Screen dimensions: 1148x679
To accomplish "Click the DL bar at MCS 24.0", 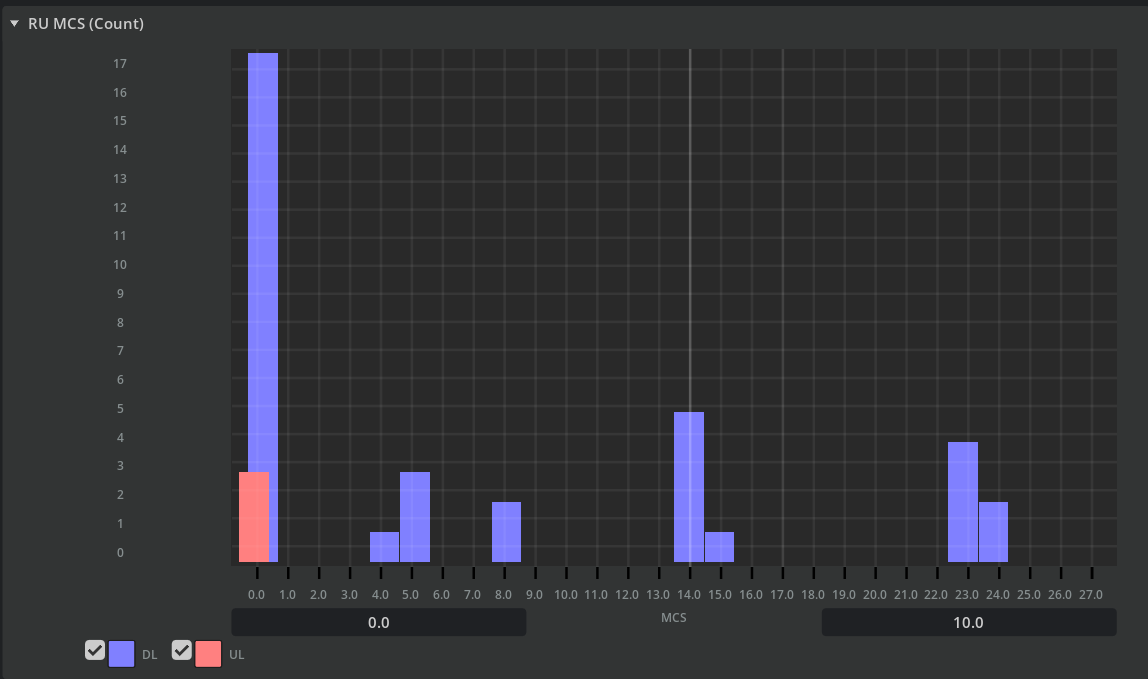I will tap(993, 532).
